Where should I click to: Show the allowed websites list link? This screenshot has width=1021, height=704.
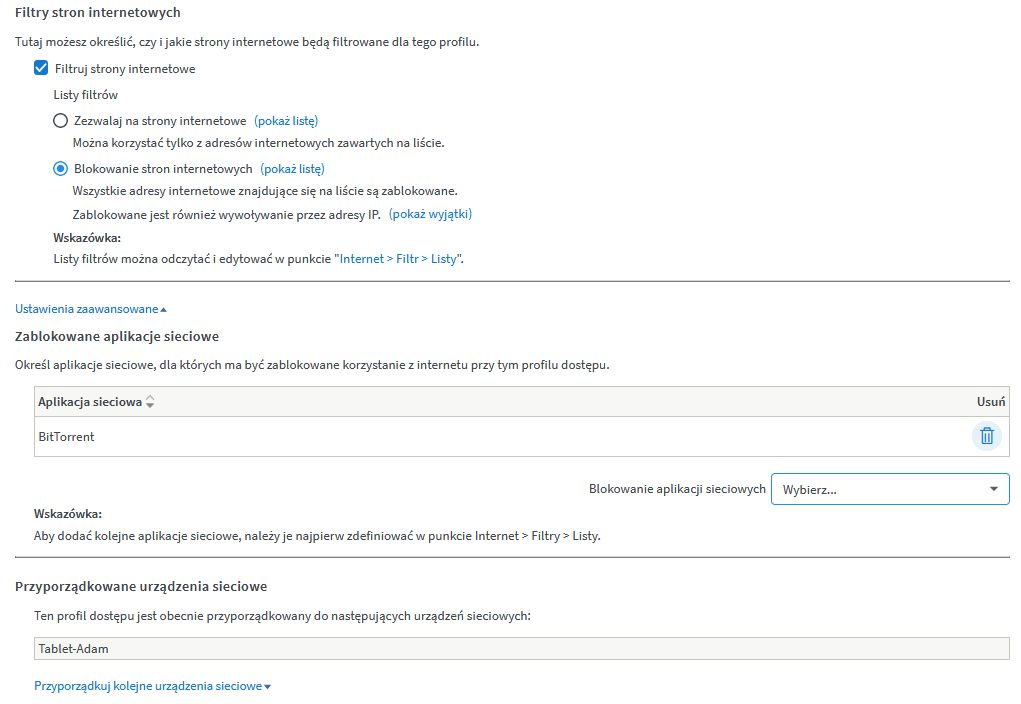pyautogui.click(x=286, y=120)
